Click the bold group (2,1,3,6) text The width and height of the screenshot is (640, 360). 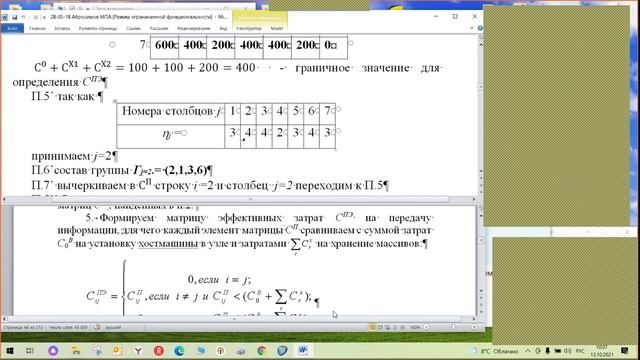coord(185,170)
